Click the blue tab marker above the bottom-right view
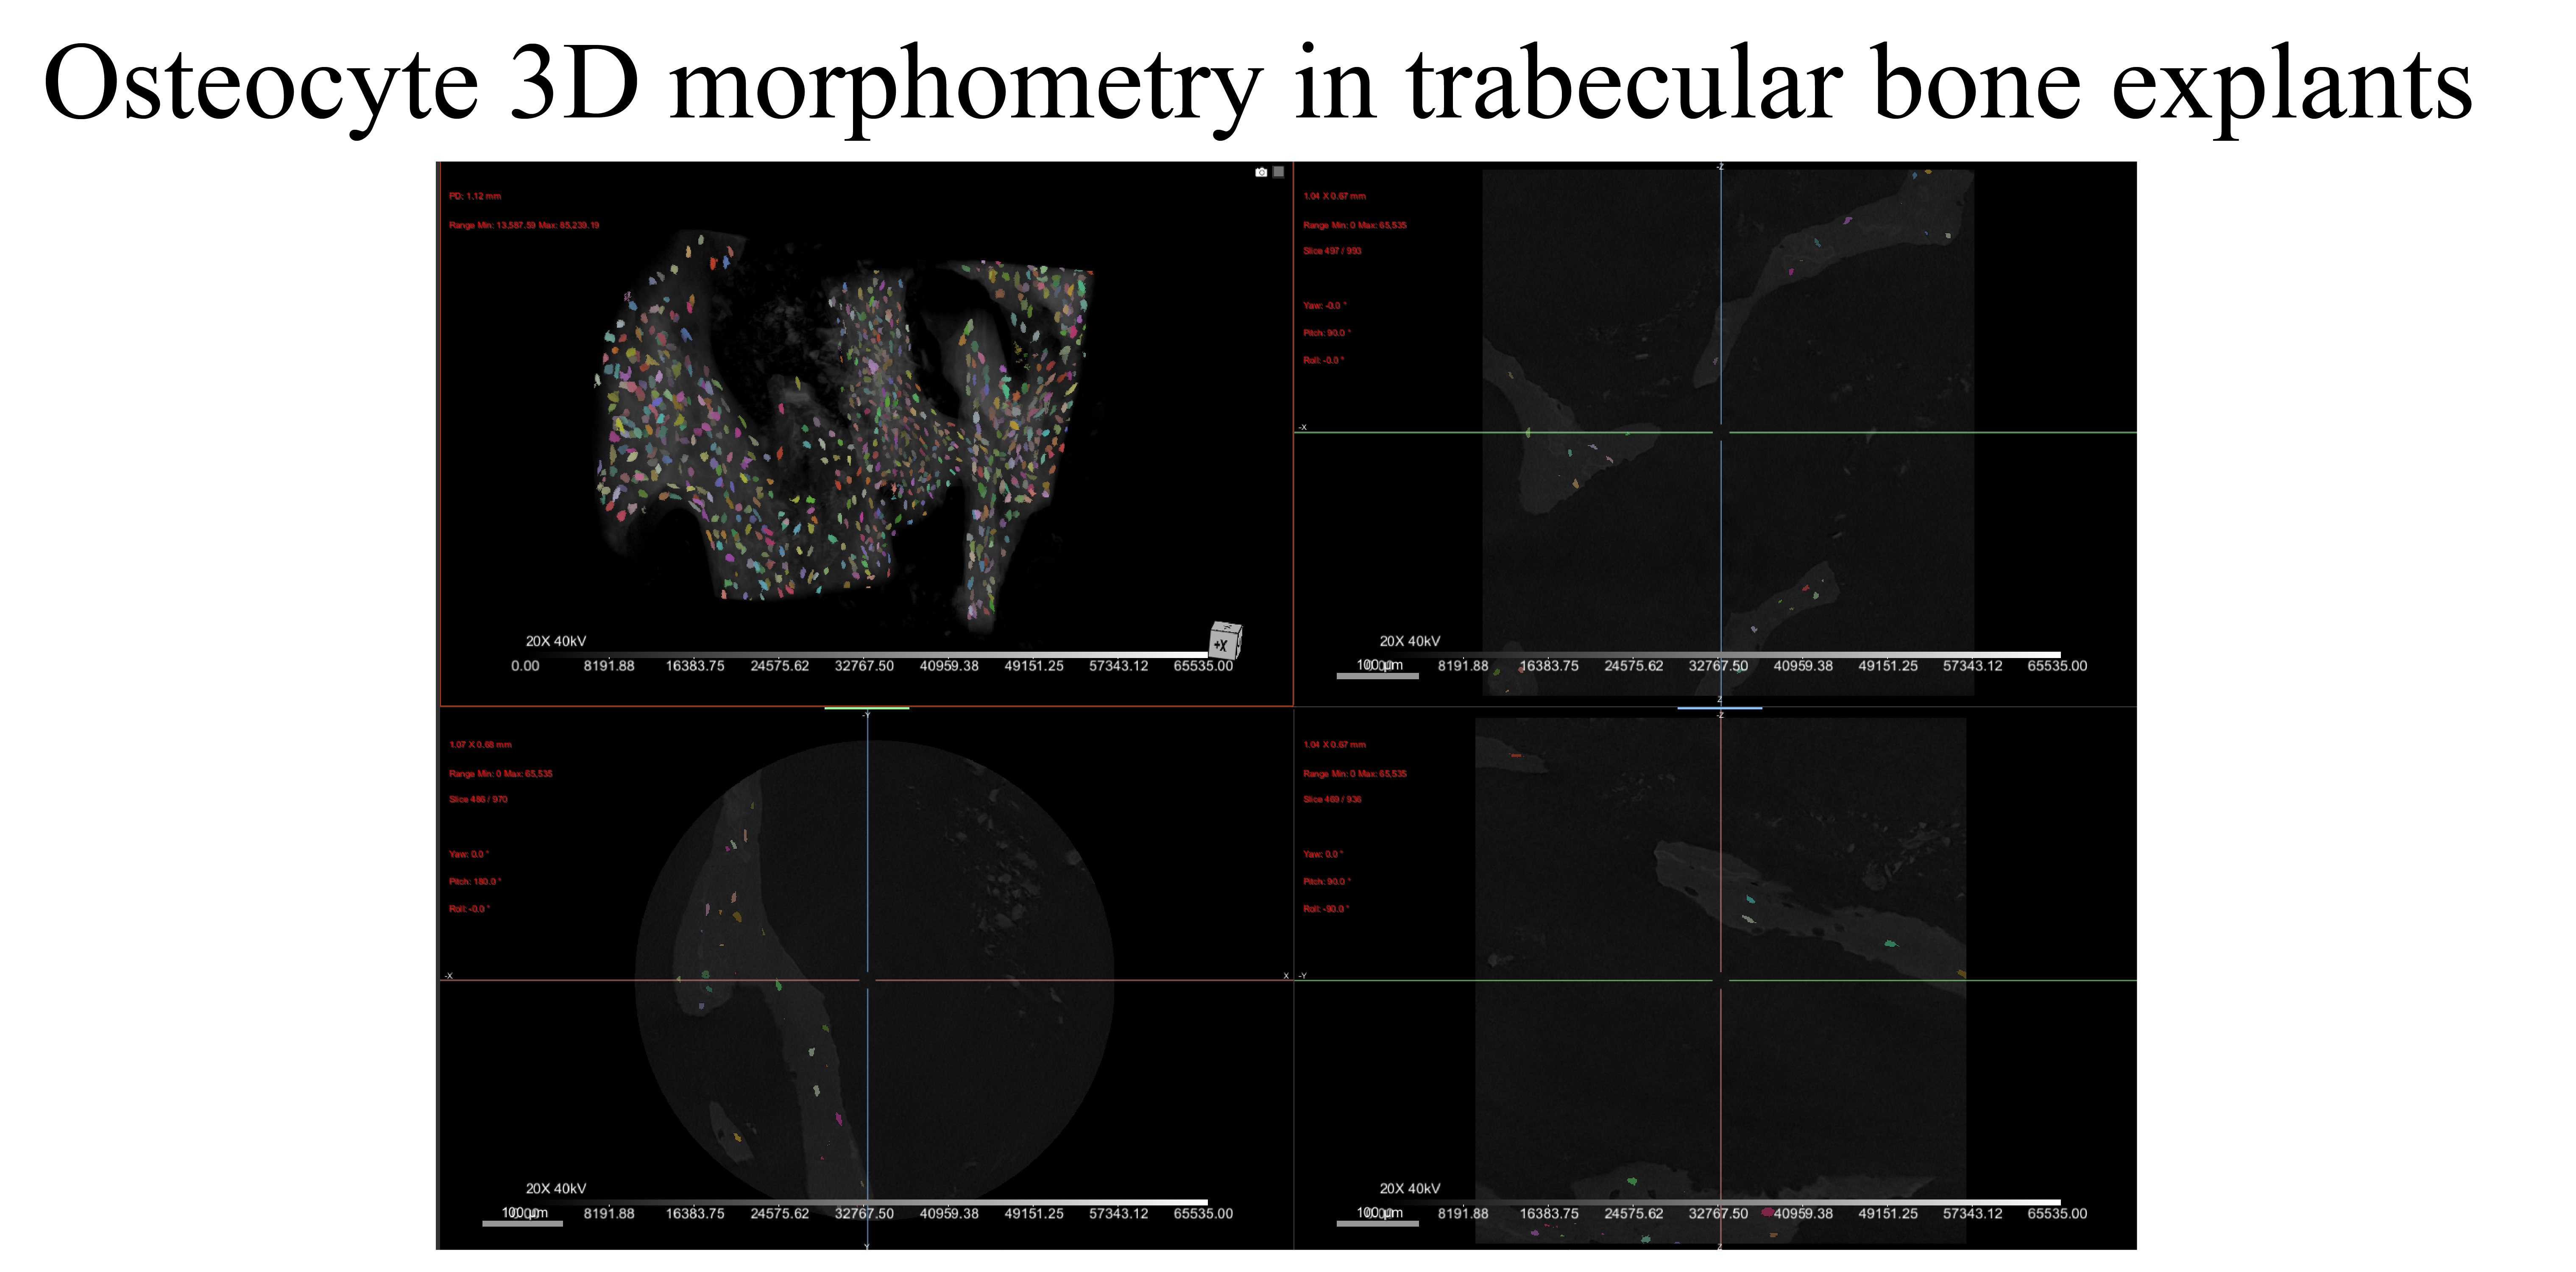 [1720, 708]
